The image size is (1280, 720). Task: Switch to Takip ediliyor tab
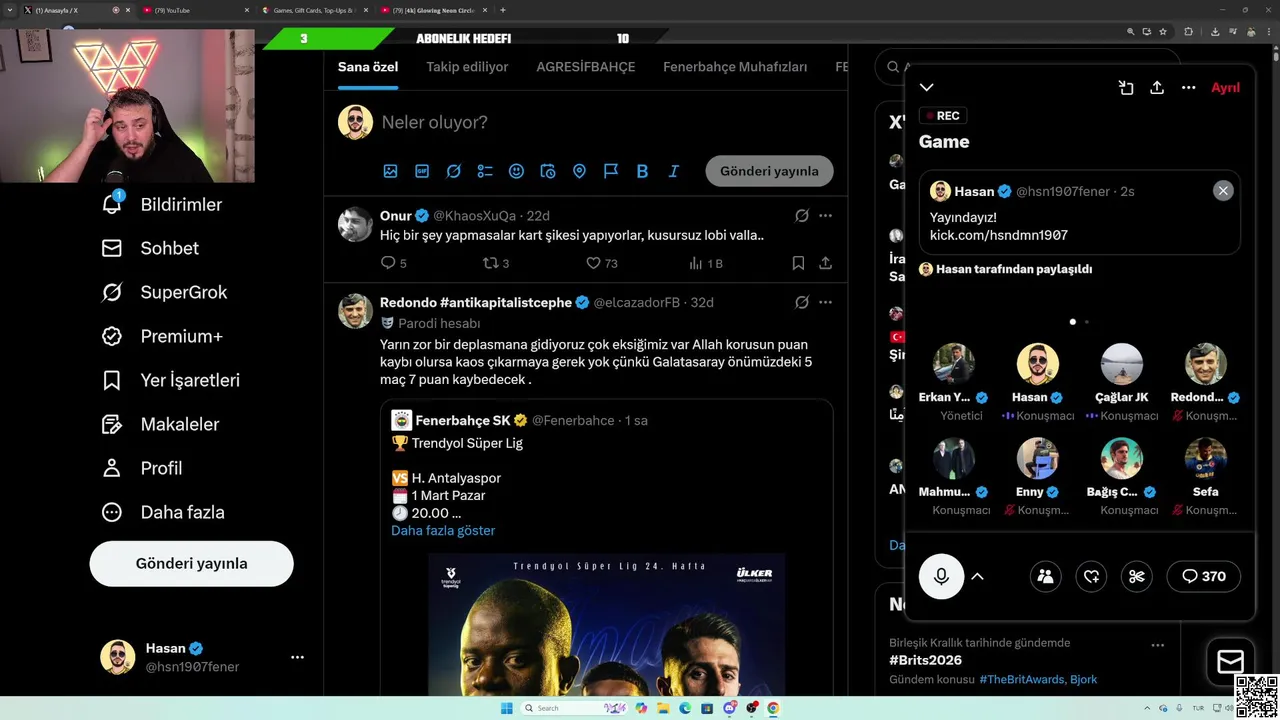[x=467, y=67]
